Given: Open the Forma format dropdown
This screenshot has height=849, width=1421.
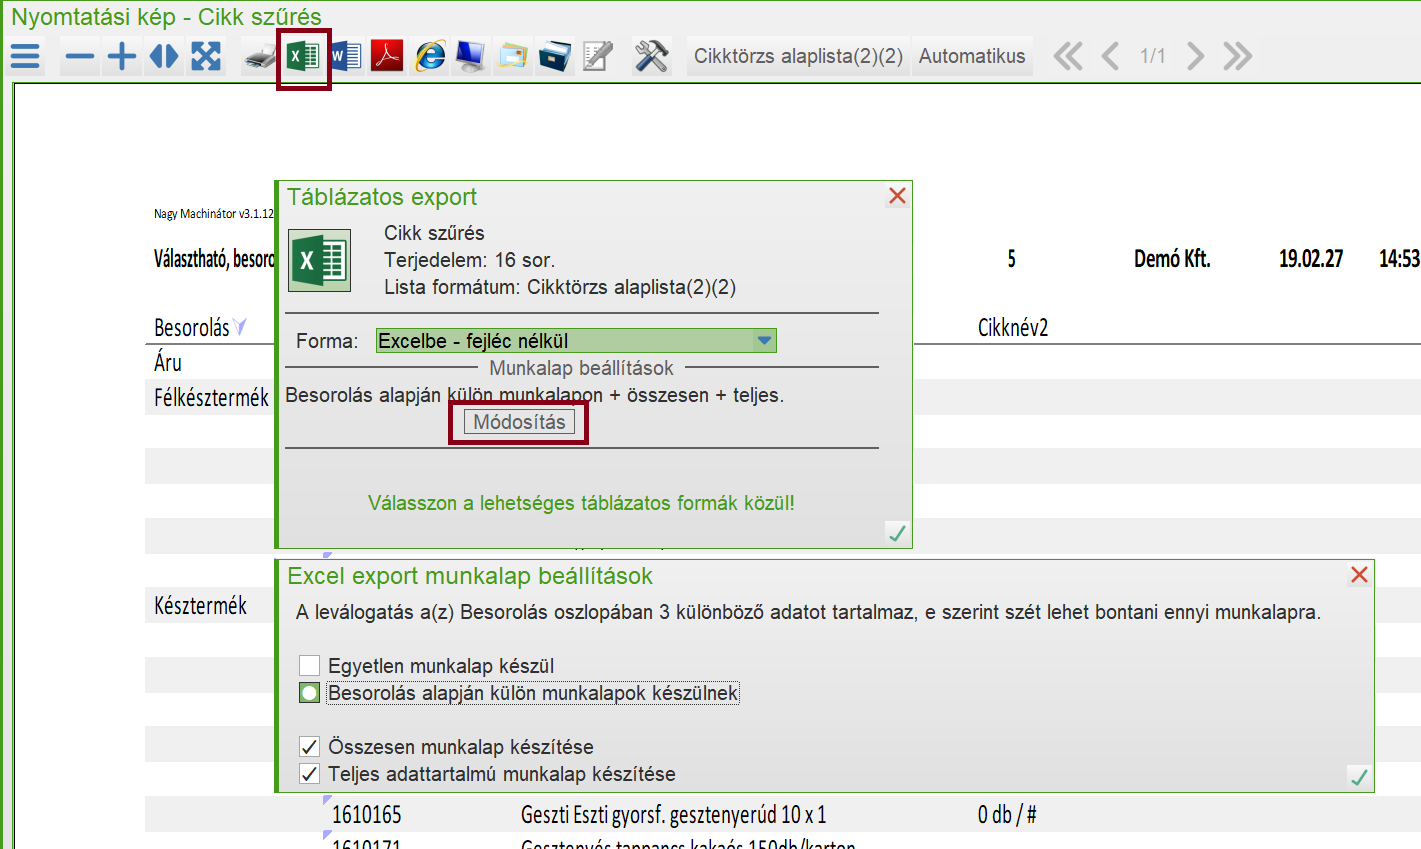Looking at the screenshot, I should pyautogui.click(x=576, y=341).
